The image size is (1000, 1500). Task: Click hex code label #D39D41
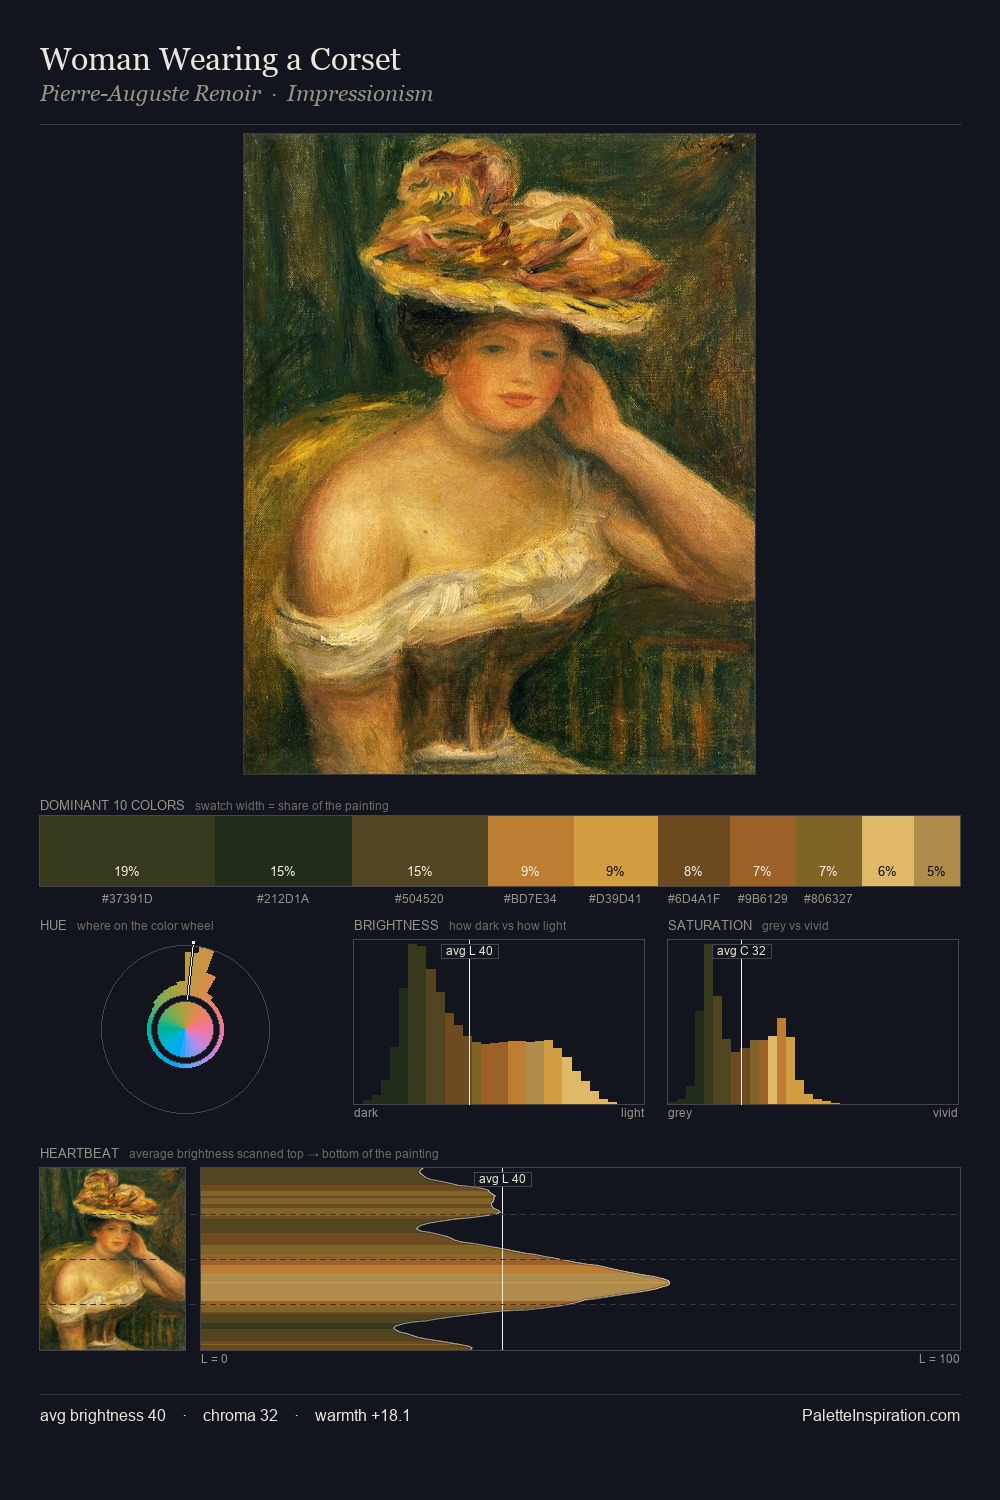click(615, 899)
